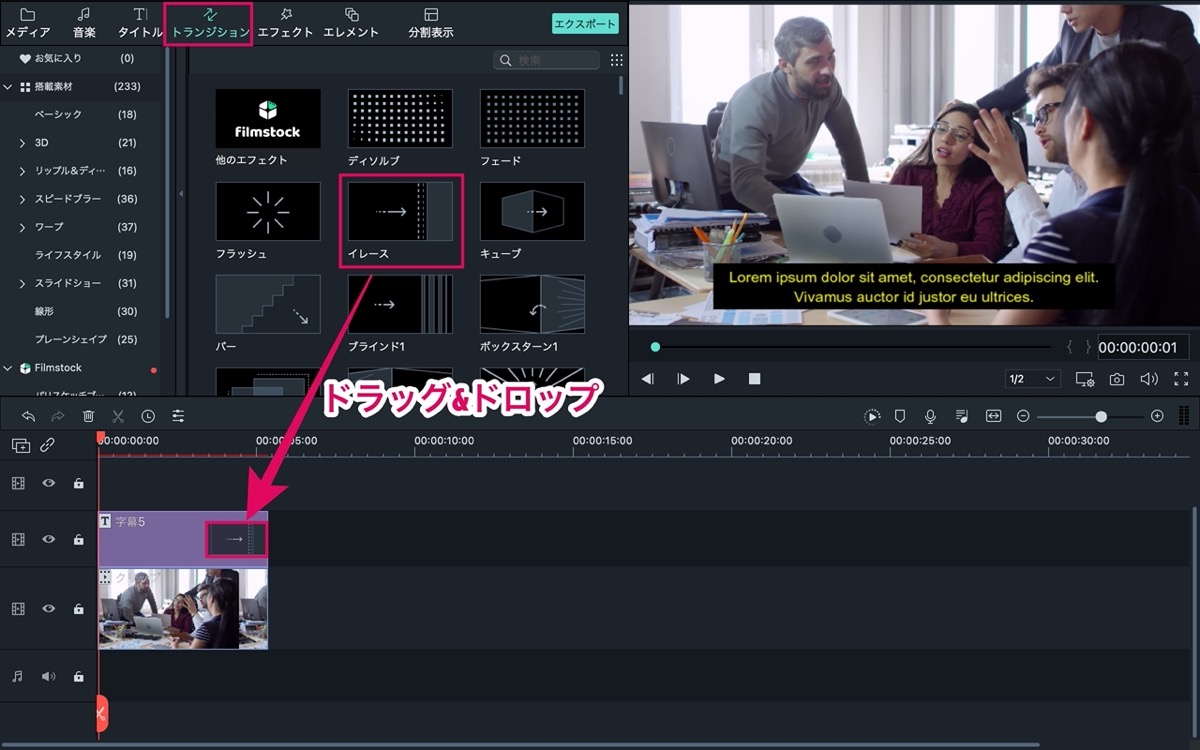Expand the スライドショー category

[22, 283]
